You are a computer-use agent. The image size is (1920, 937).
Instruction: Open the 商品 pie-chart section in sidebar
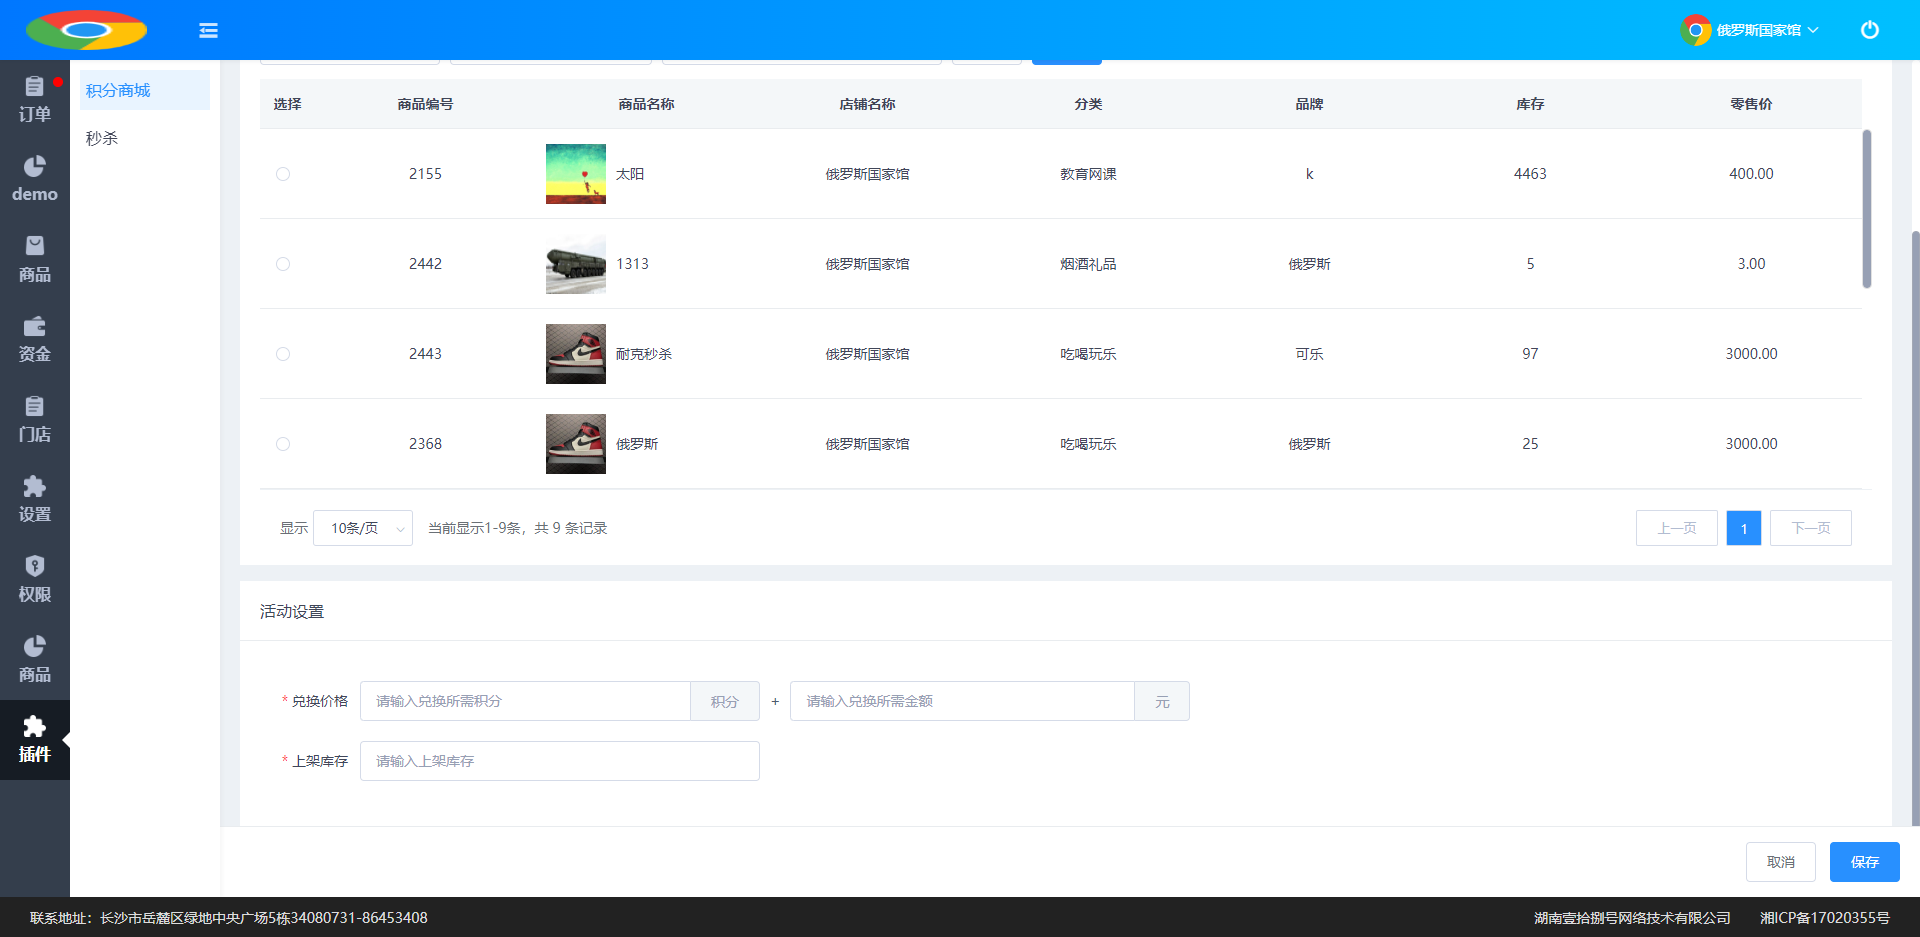coord(35,660)
